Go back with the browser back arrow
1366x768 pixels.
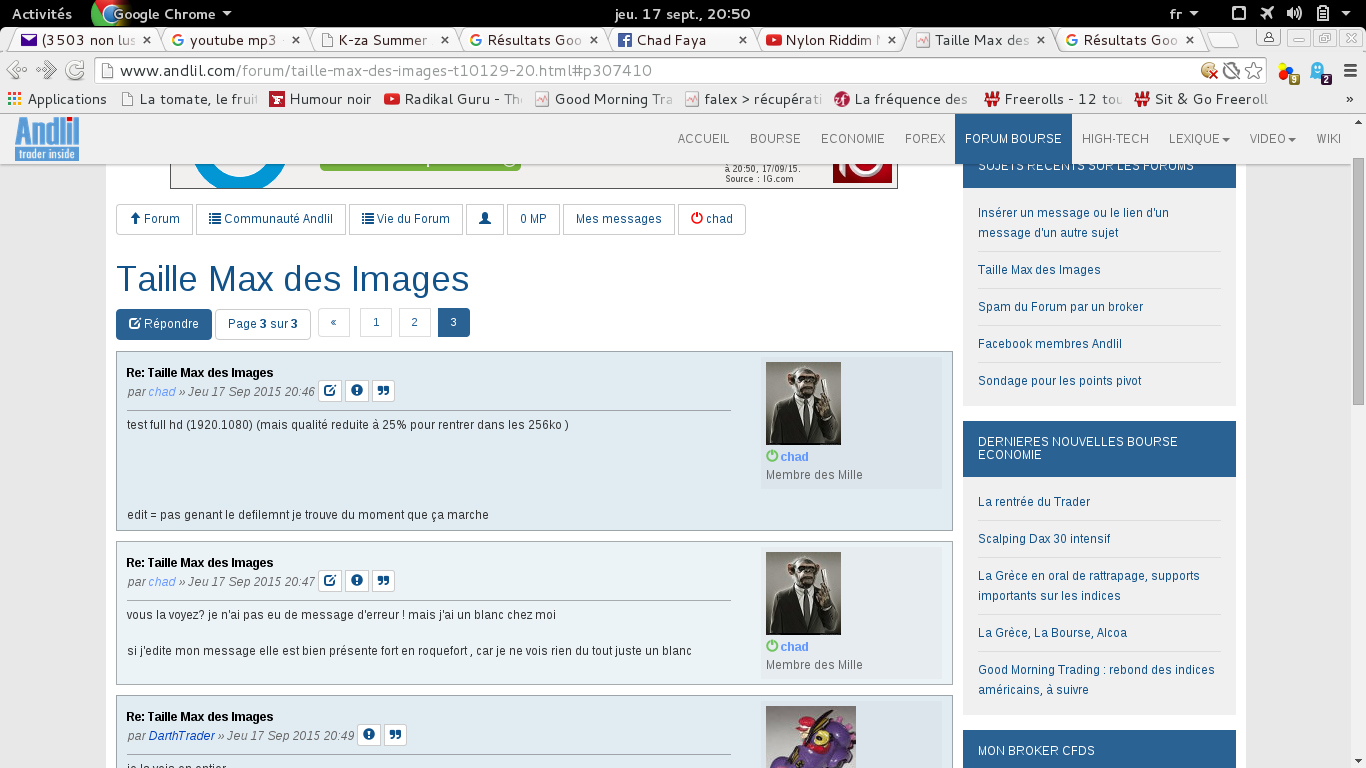pos(17,70)
